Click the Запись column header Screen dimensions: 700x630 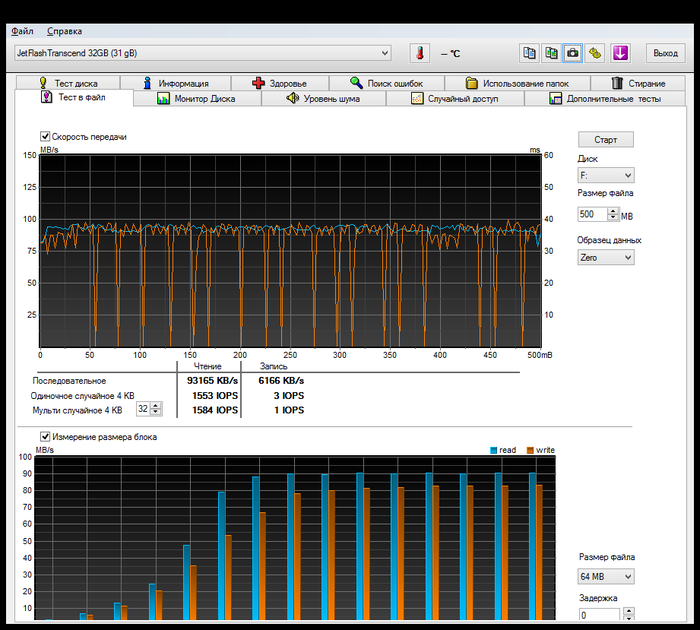[x=273, y=366]
